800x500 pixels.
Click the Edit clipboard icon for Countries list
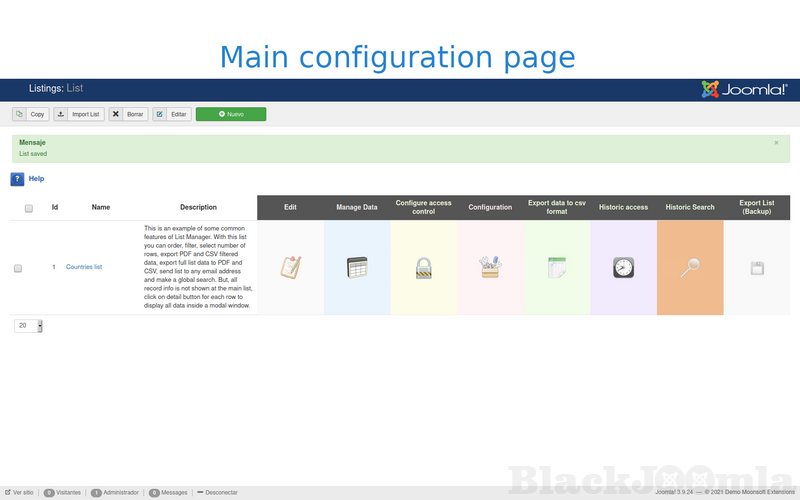click(x=290, y=267)
